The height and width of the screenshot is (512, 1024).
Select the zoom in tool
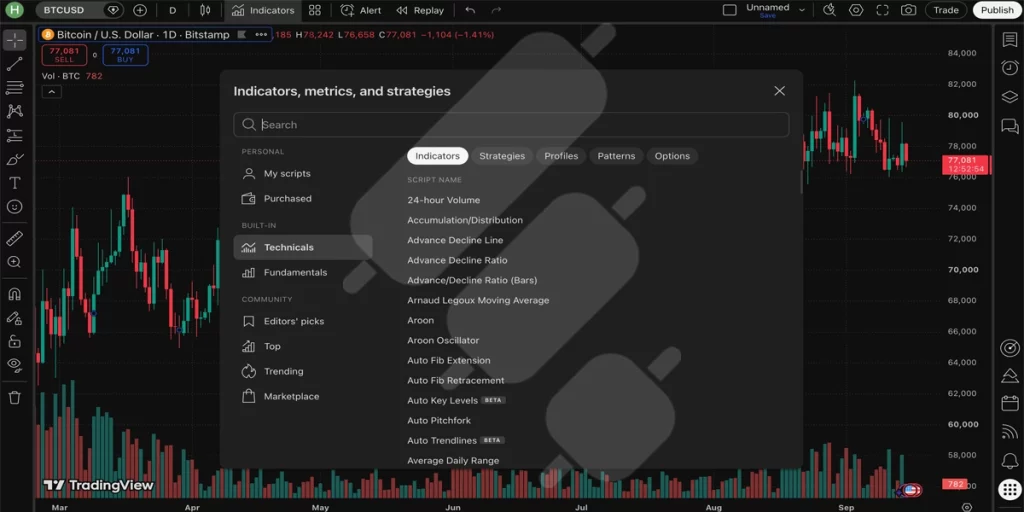14,262
